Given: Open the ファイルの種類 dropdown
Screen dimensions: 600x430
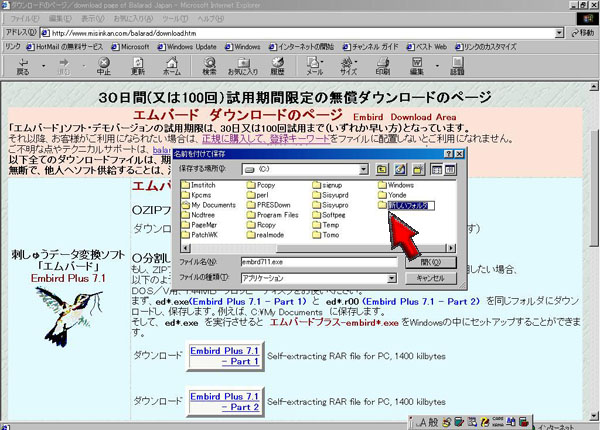Looking at the screenshot, I should click(x=392, y=278).
